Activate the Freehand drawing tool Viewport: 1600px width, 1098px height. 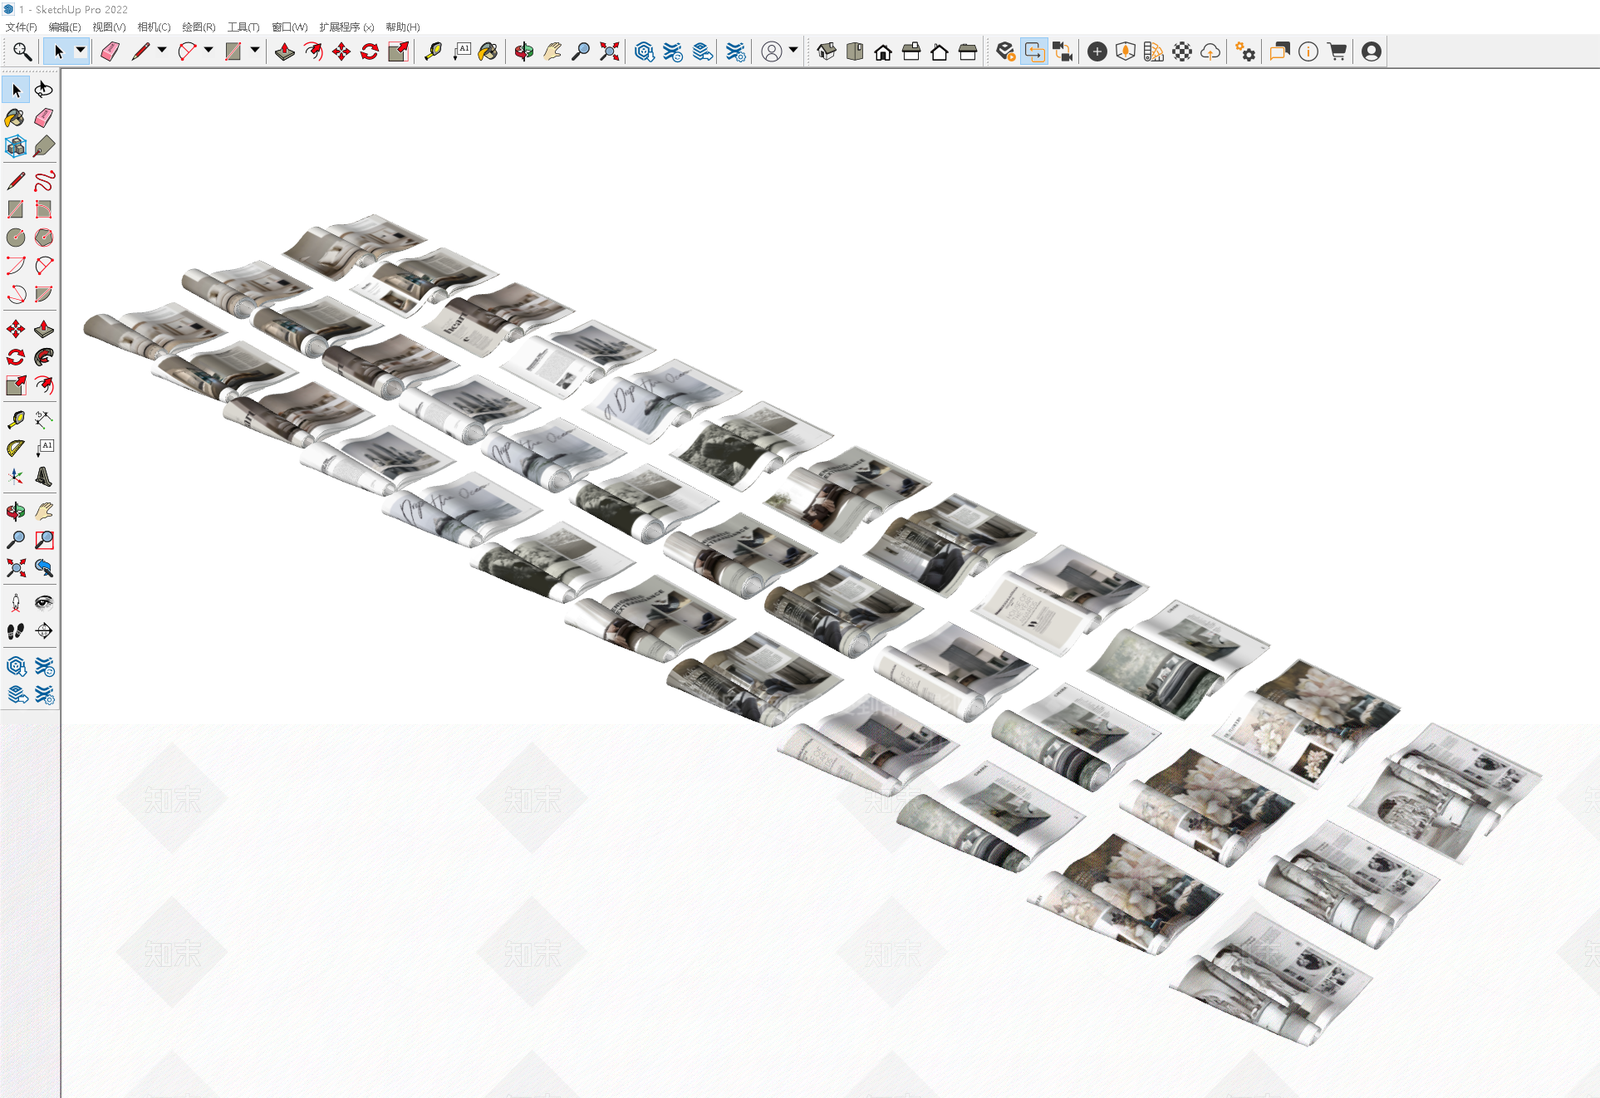[x=44, y=181]
